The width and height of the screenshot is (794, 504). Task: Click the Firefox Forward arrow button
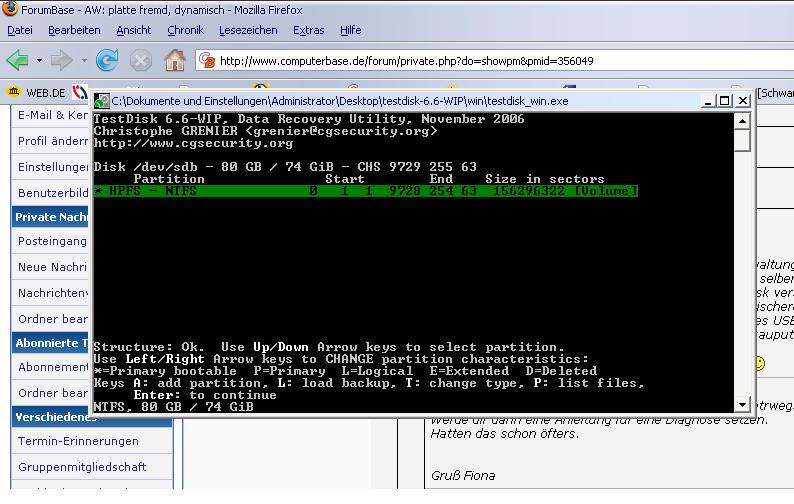[x=62, y=60]
